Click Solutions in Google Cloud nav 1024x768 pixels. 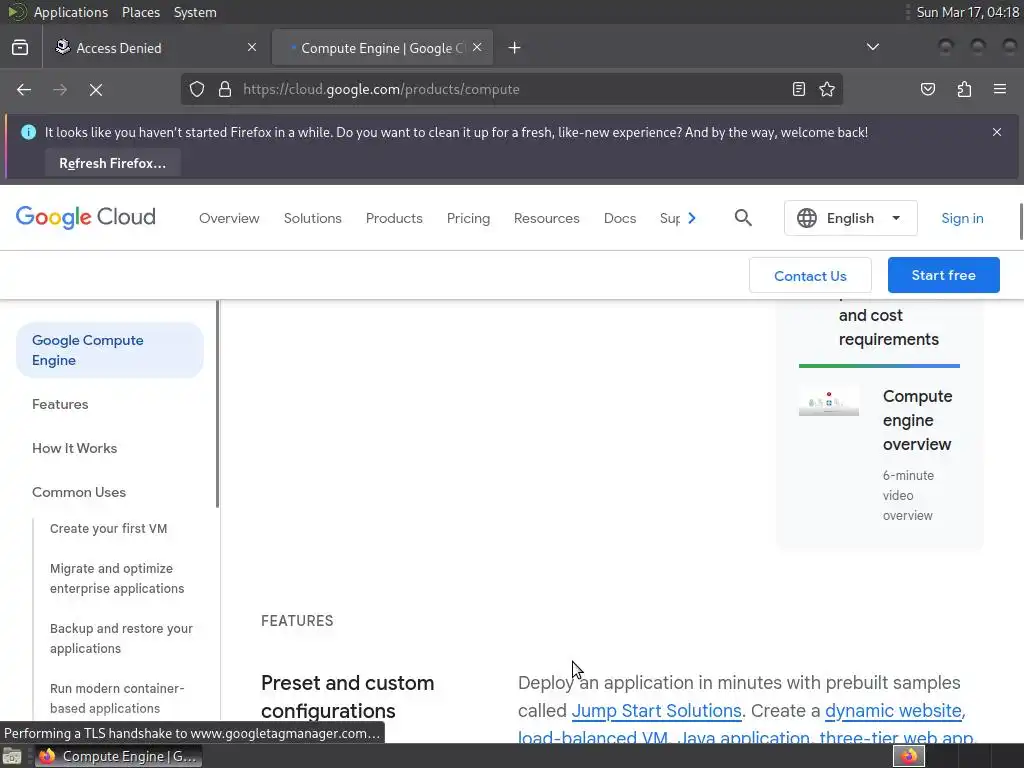[x=313, y=218]
